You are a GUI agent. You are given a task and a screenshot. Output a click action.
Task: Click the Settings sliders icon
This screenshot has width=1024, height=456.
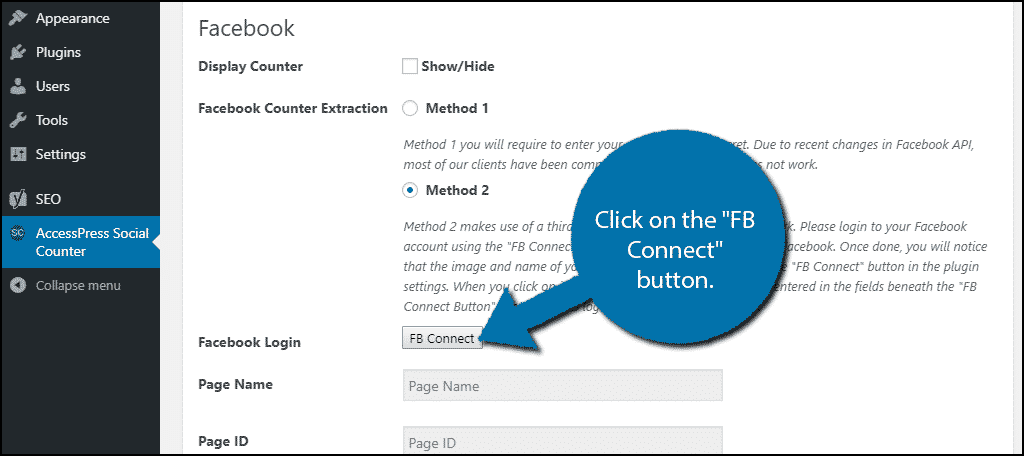18,155
